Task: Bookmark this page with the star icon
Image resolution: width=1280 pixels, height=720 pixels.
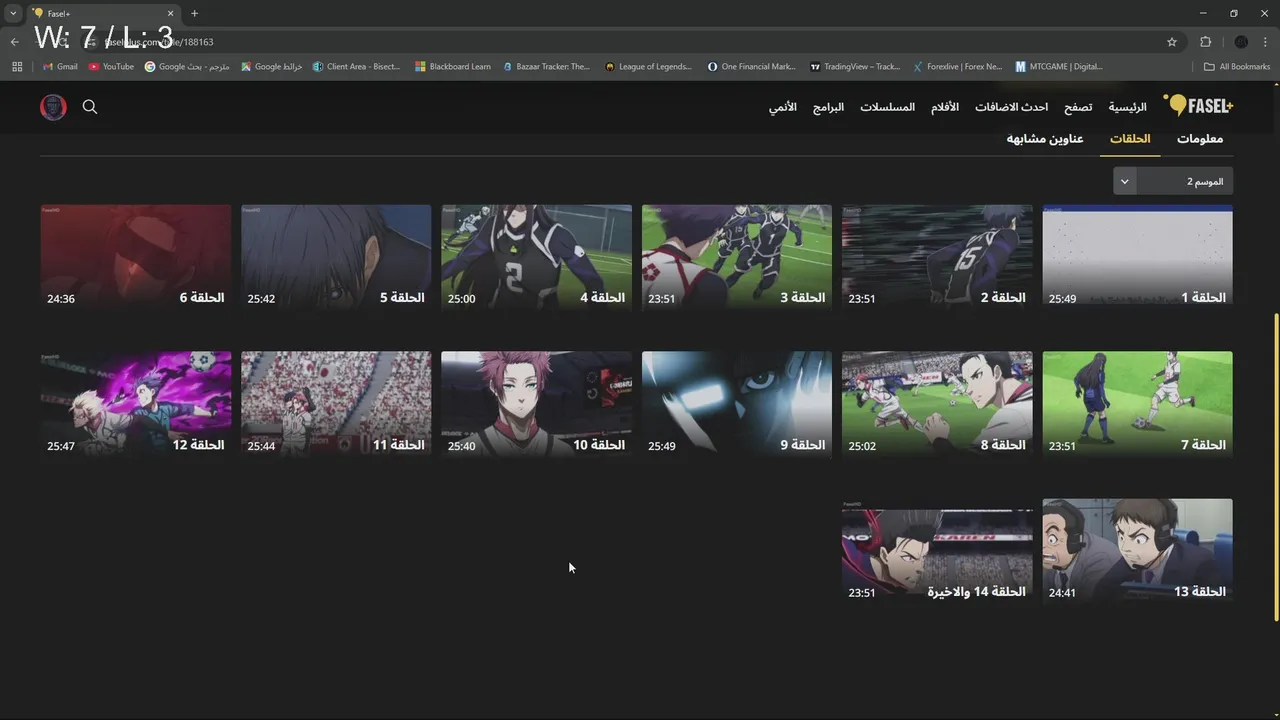Action: (1172, 42)
